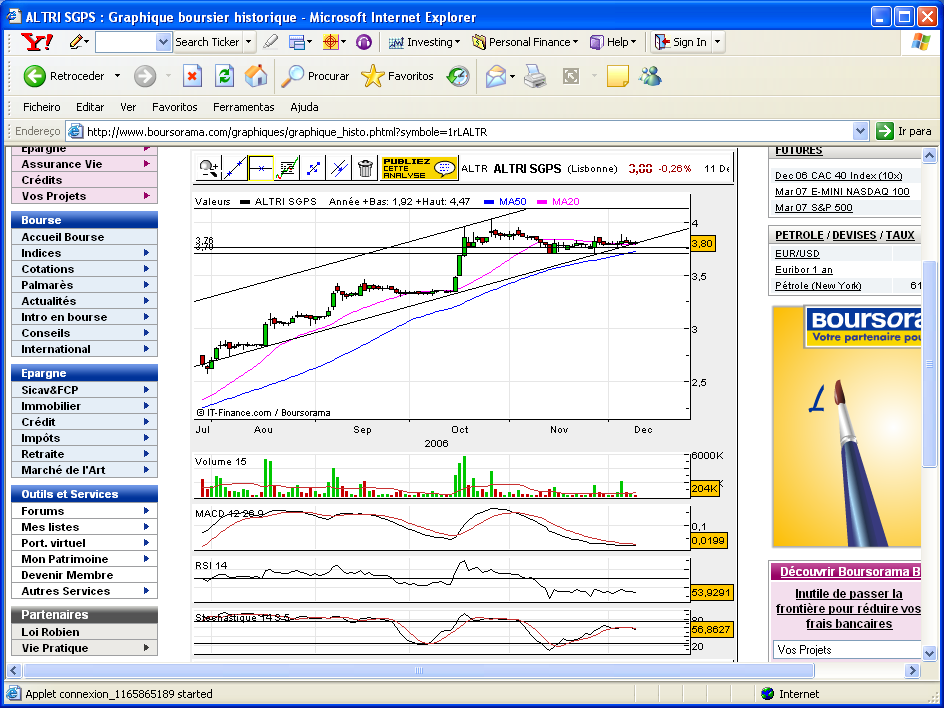Viewport: 944px width, 708px height.
Task: Click the Retroceder back arrow
Action: point(34,76)
